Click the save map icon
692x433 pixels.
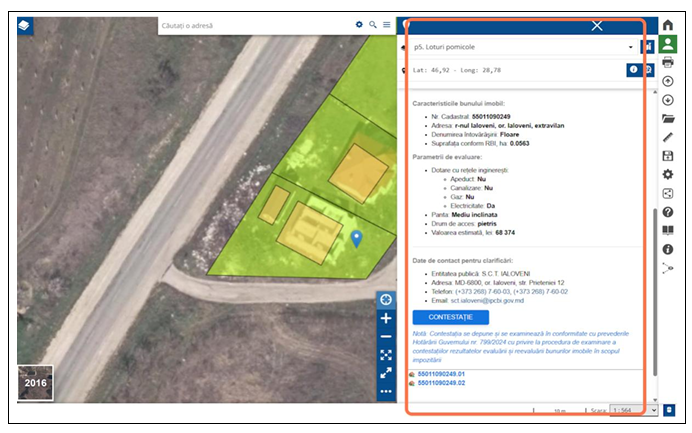(668, 156)
